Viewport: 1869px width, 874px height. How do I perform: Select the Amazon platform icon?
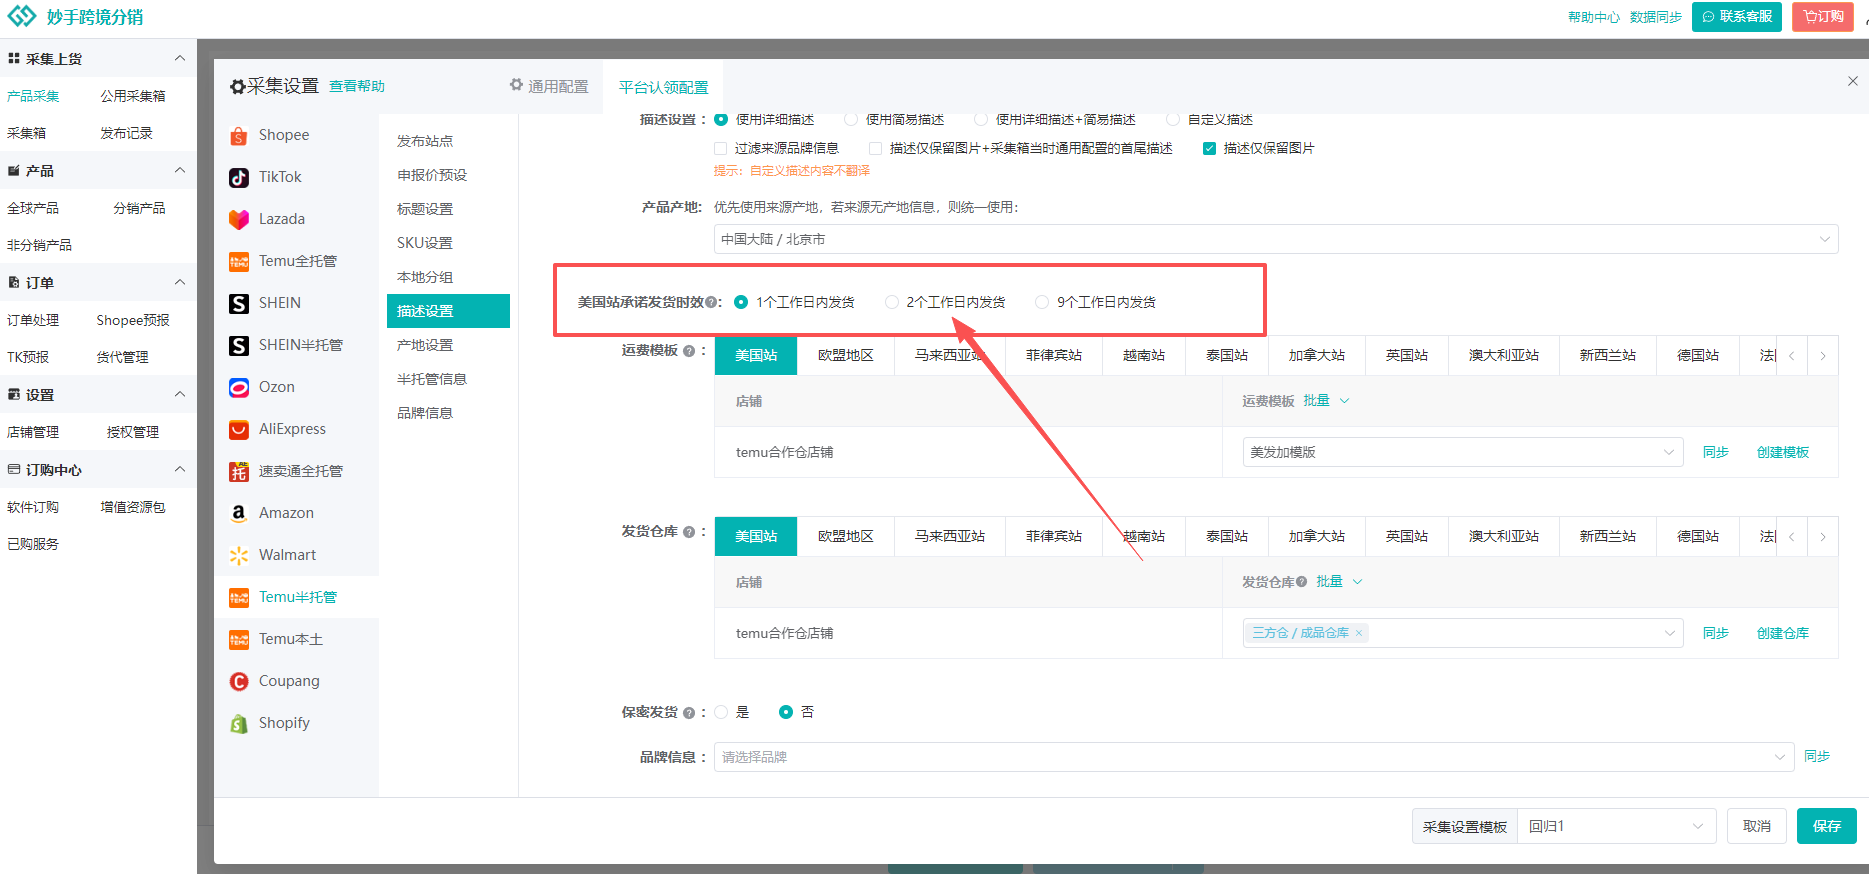coord(239,514)
